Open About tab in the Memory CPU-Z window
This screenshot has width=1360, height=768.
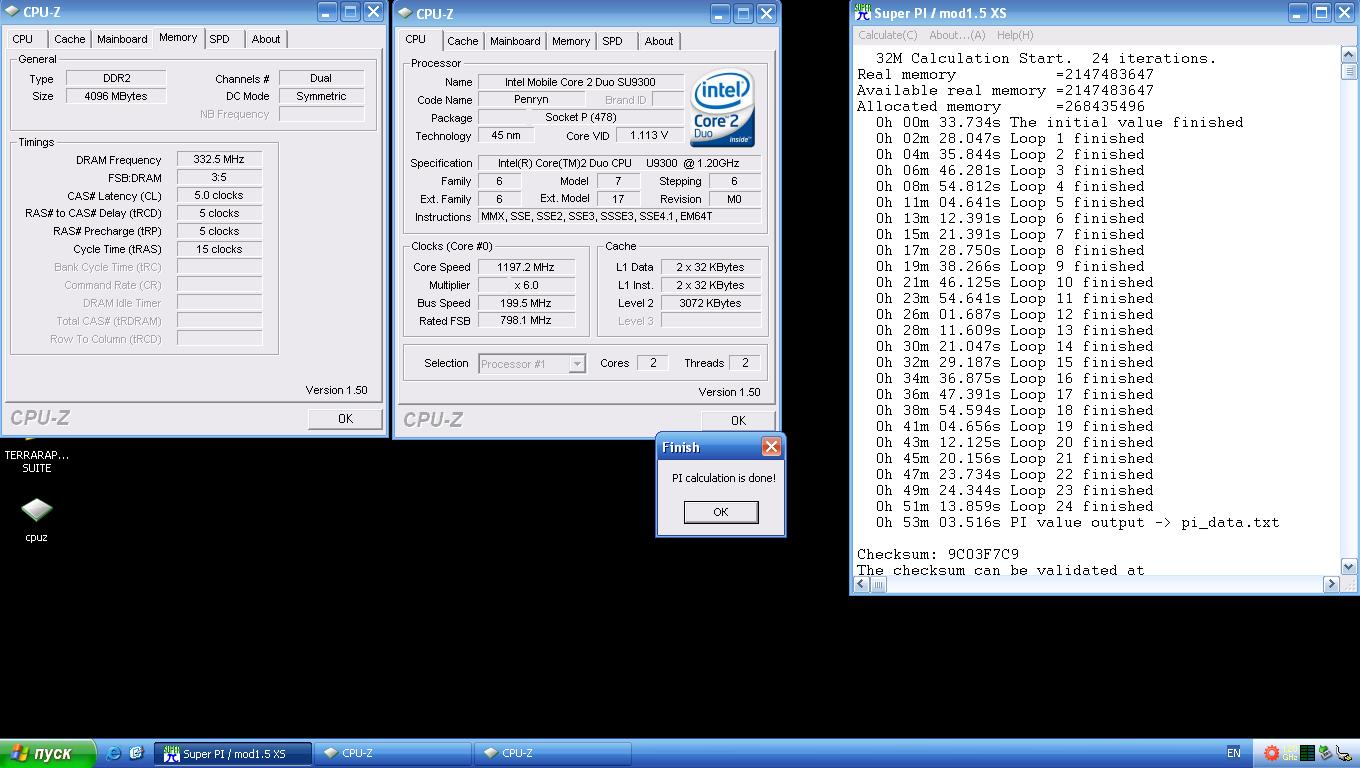coord(266,39)
